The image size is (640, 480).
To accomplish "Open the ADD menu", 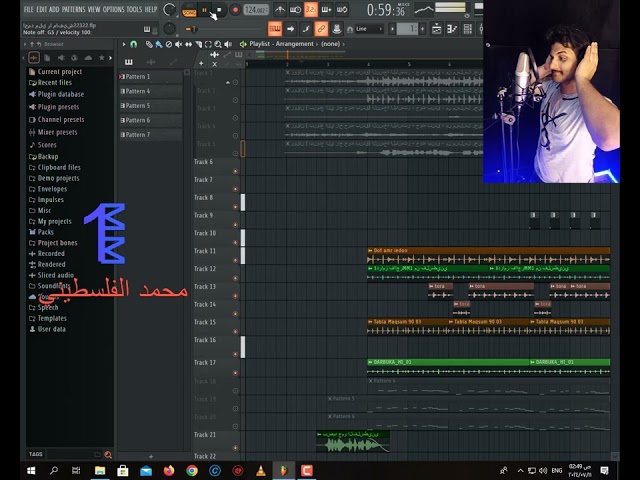I will pyautogui.click(x=54, y=9).
